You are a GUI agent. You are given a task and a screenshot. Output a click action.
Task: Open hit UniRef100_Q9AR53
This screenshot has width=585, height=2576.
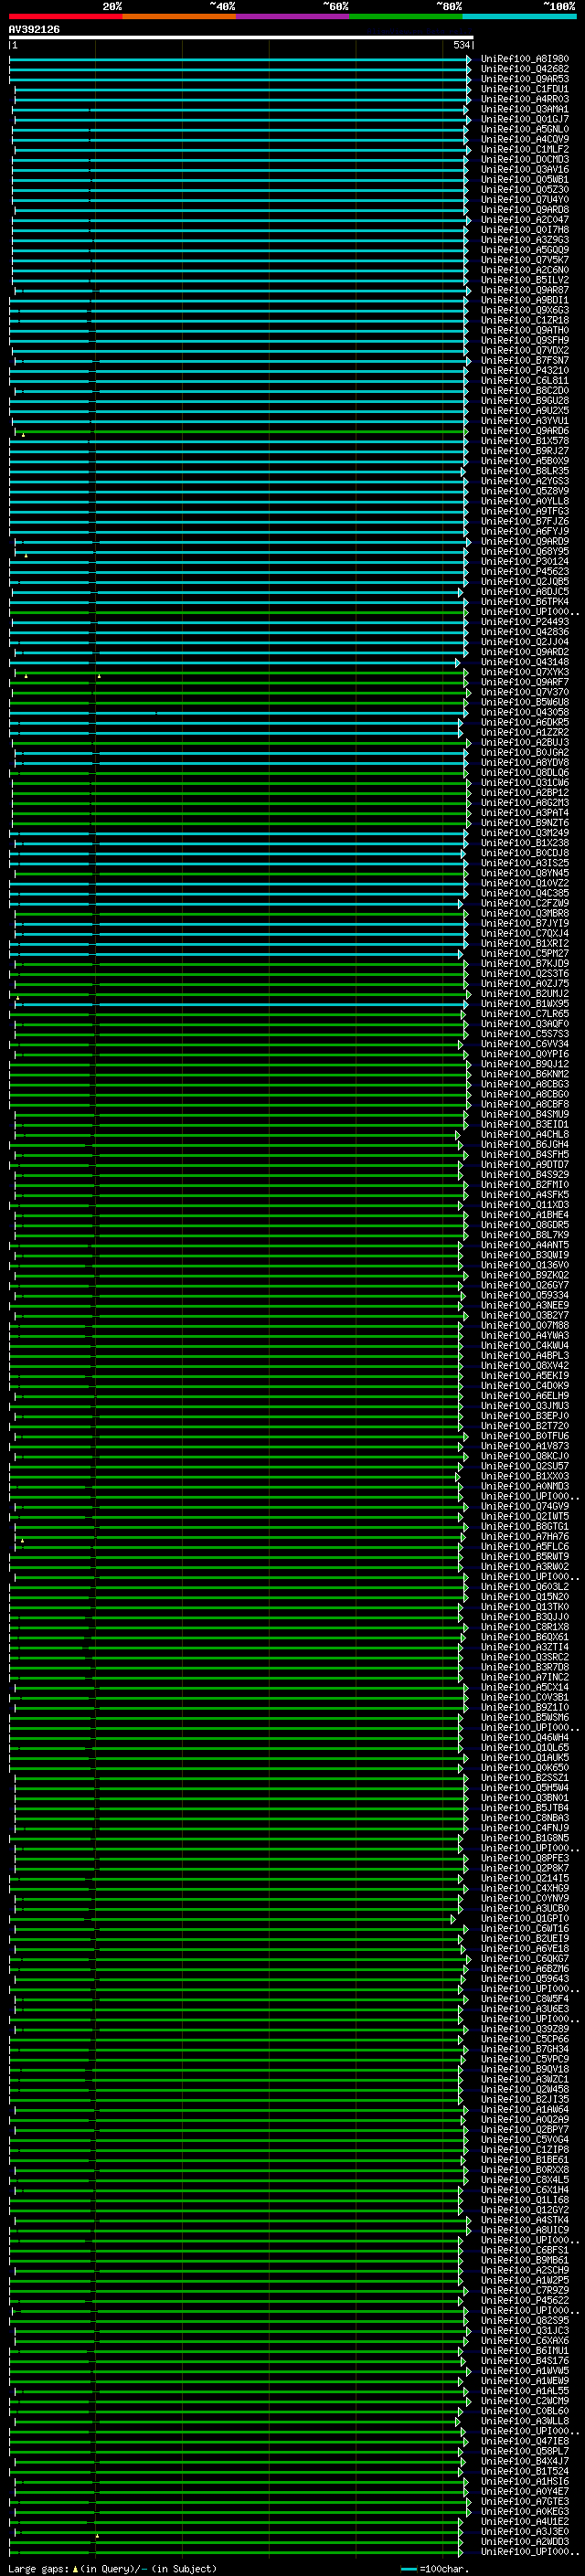coord(524,79)
